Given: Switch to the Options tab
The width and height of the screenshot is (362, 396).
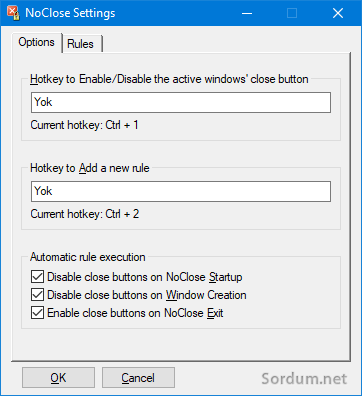Looking at the screenshot, I should pyautogui.click(x=37, y=42).
